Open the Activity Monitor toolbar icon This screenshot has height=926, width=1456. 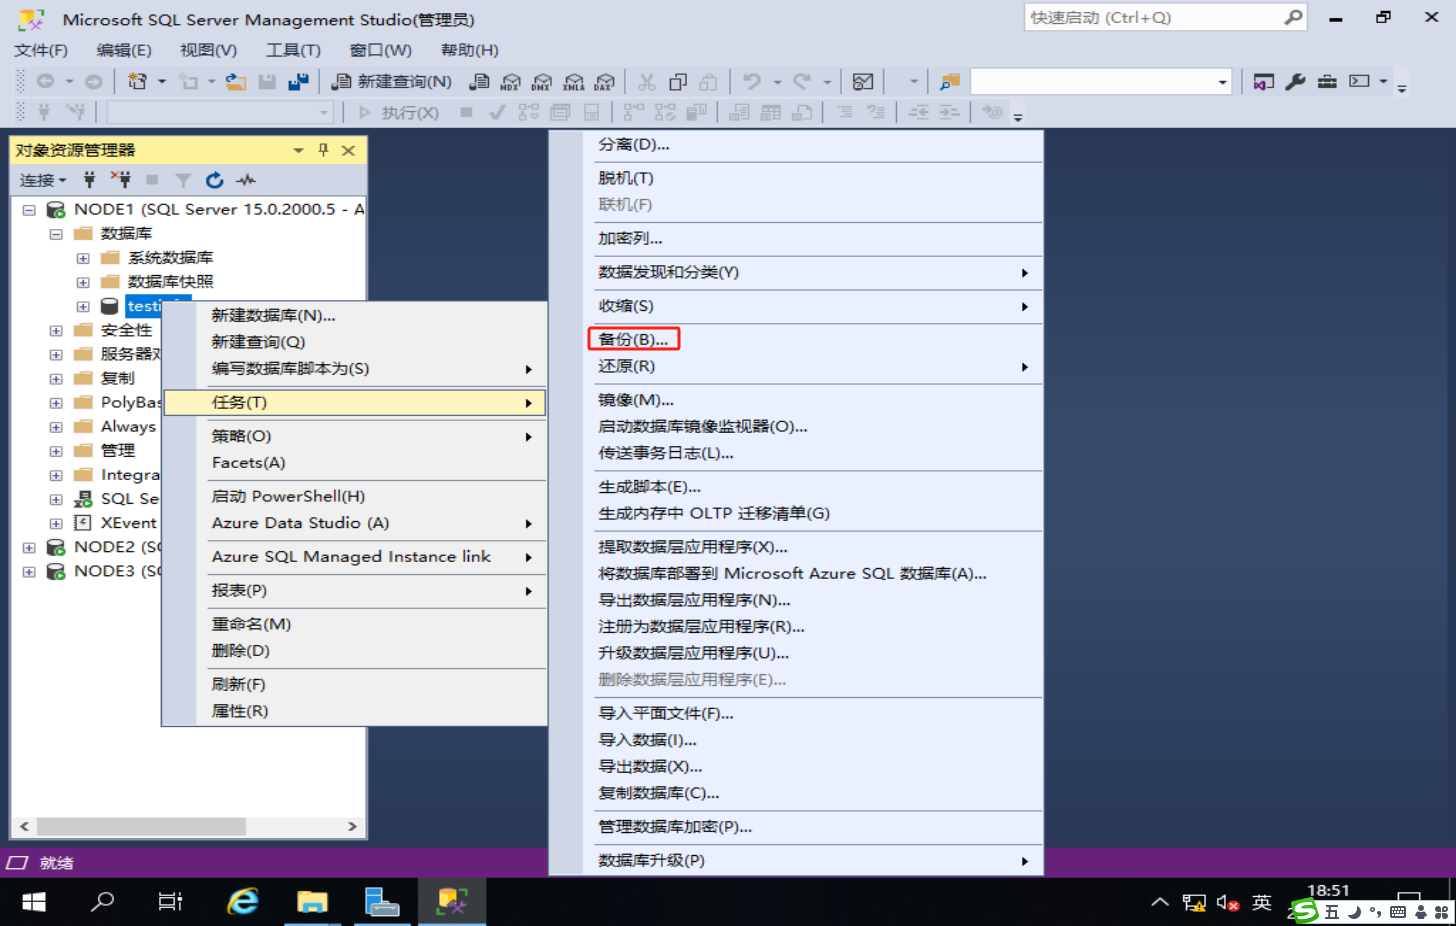863,82
